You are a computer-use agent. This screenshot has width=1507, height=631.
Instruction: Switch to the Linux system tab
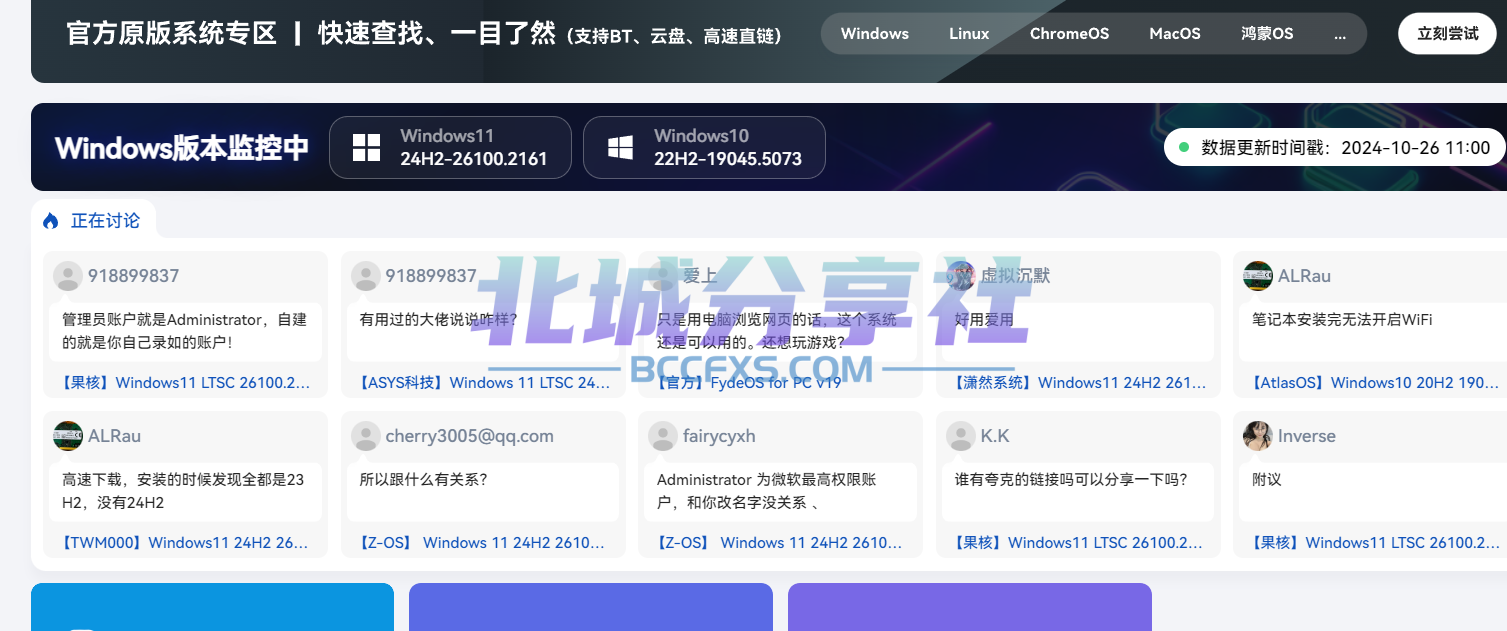pos(969,33)
